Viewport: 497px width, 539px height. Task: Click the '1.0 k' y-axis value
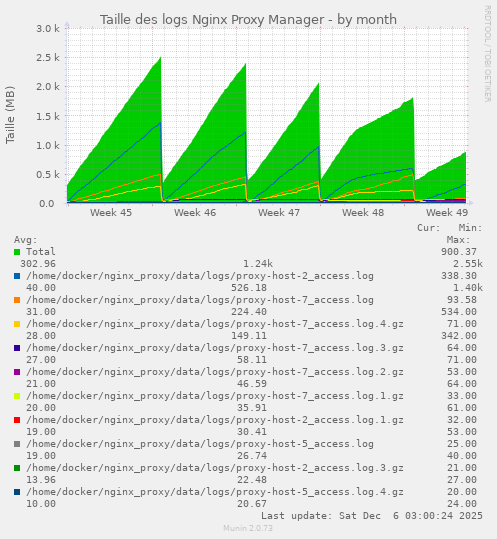(48, 146)
